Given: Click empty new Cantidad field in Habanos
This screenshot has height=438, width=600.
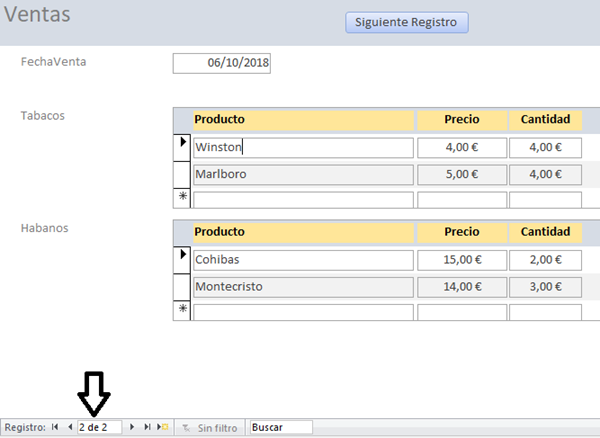Looking at the screenshot, I should (545, 313).
